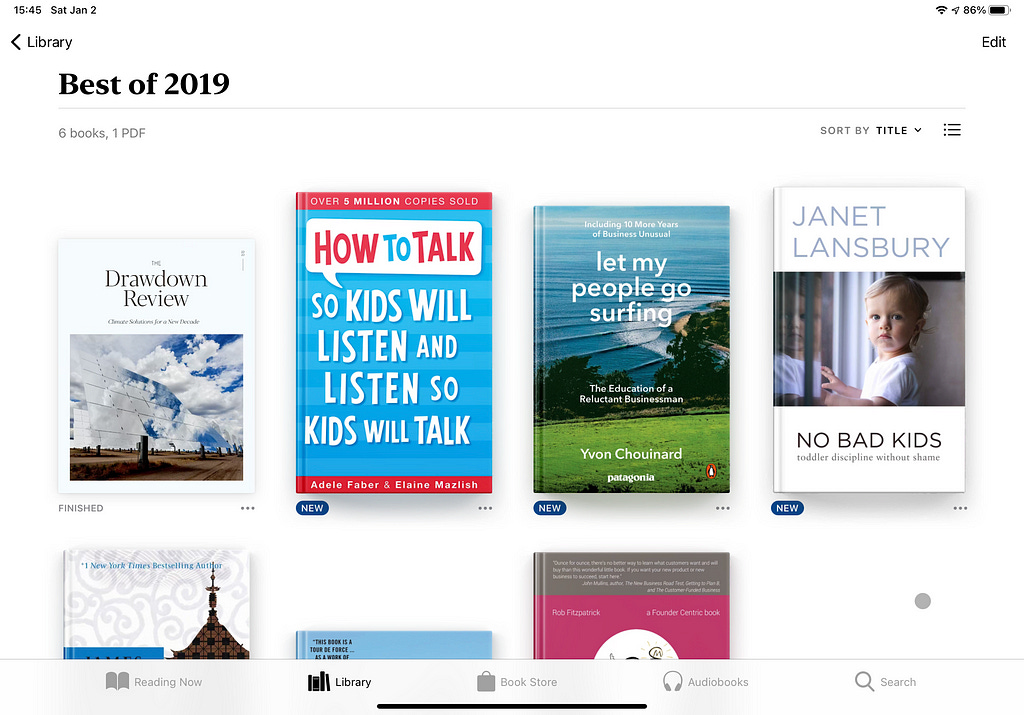Tap FINISHED label under Drawdown Review
The image size is (1024, 715).
(x=81, y=508)
